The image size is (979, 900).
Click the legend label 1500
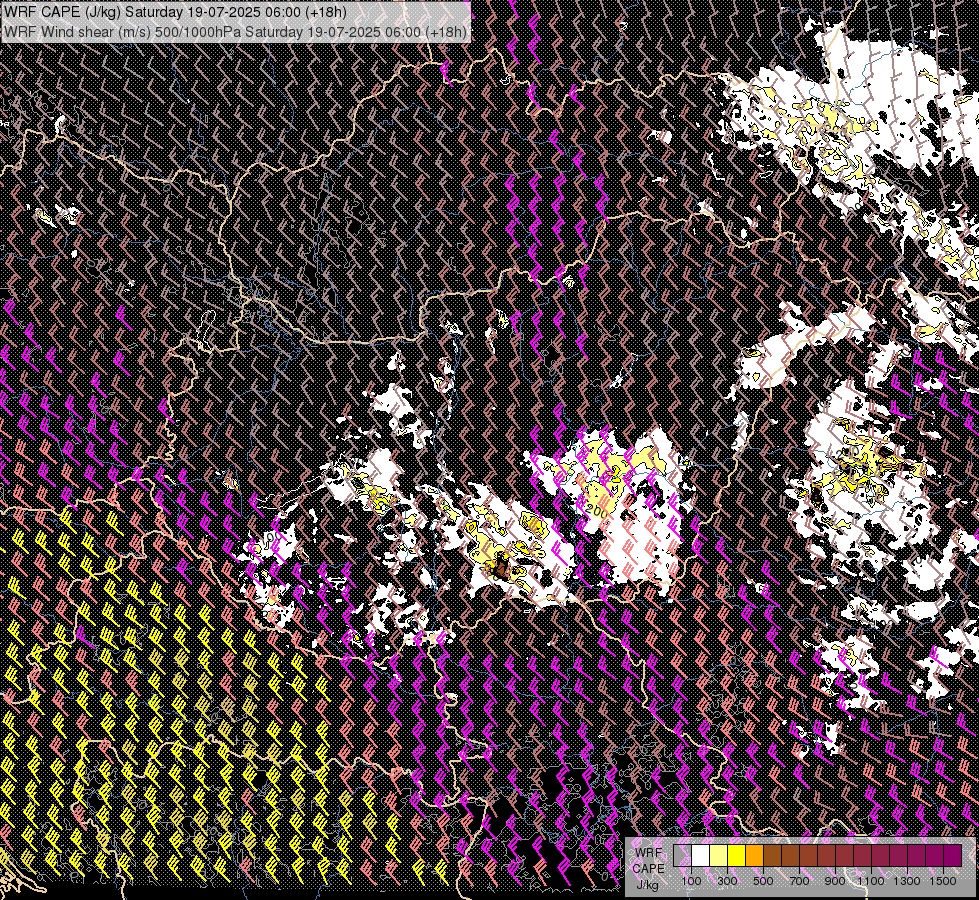click(943, 881)
